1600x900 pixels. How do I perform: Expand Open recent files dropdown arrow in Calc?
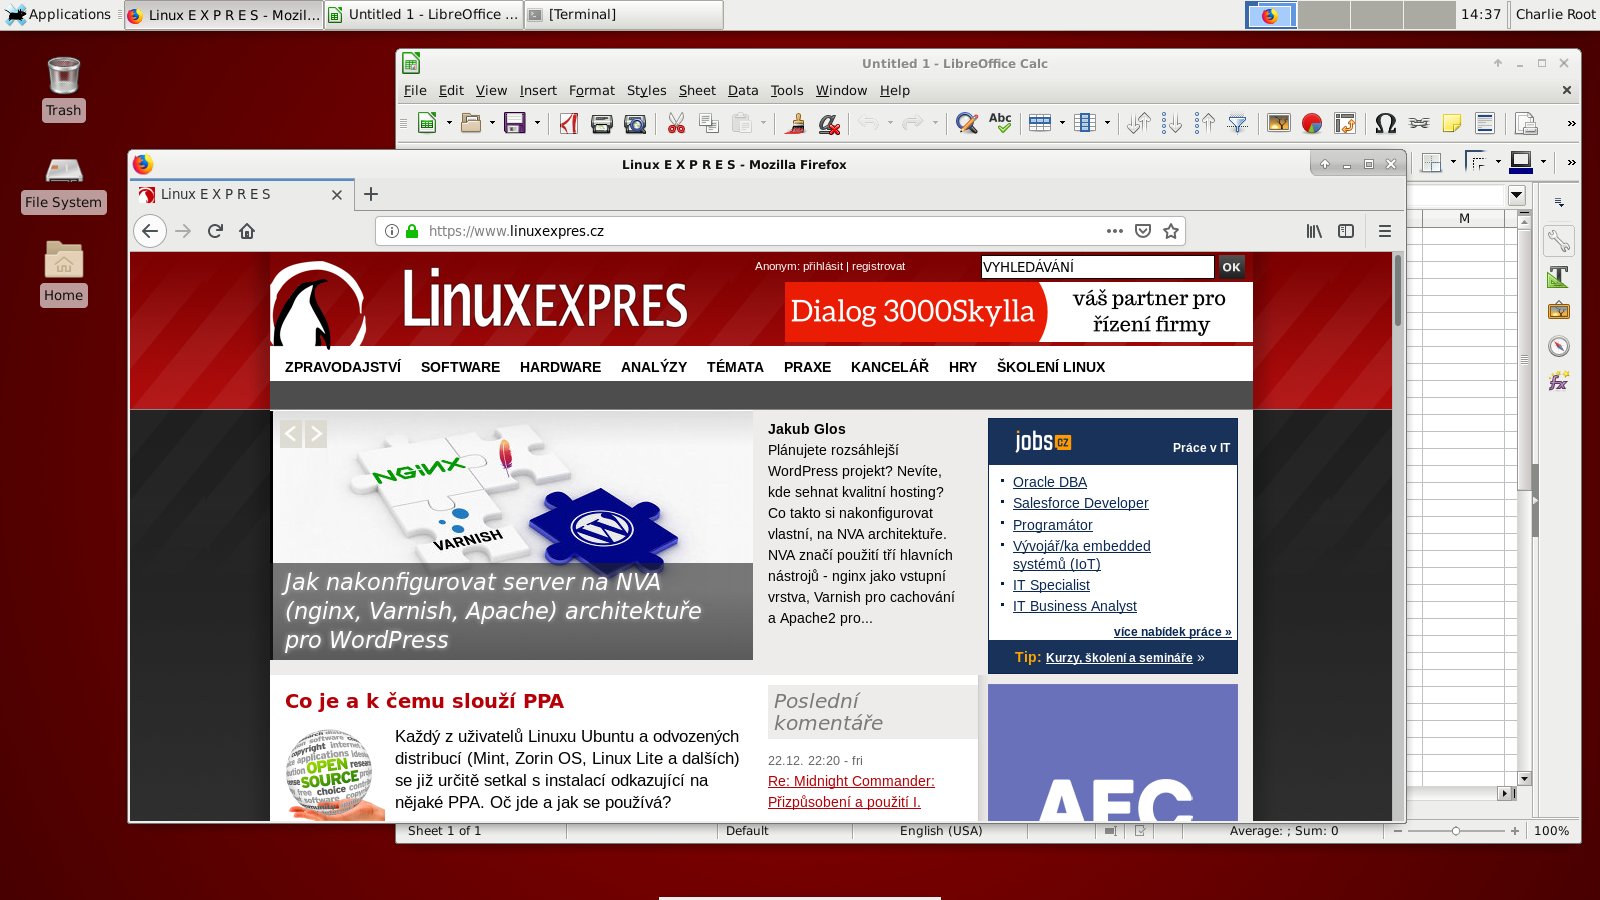(492, 123)
